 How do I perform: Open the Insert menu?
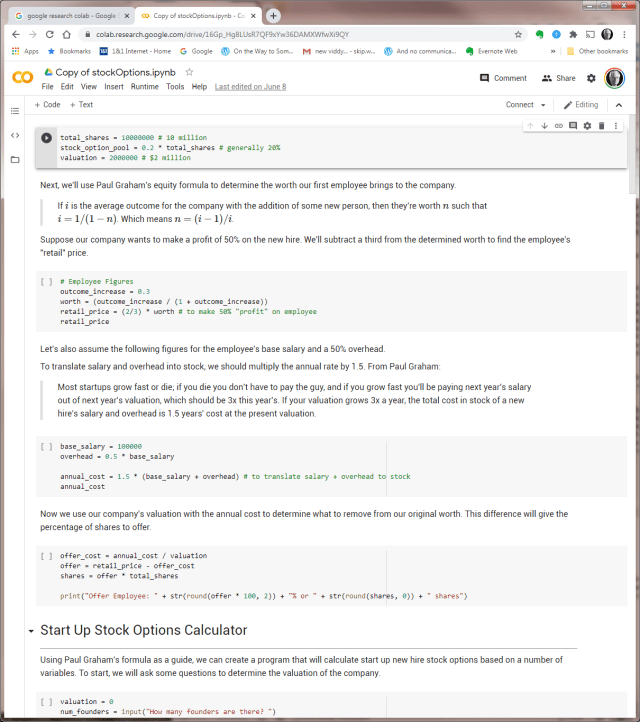[114, 87]
